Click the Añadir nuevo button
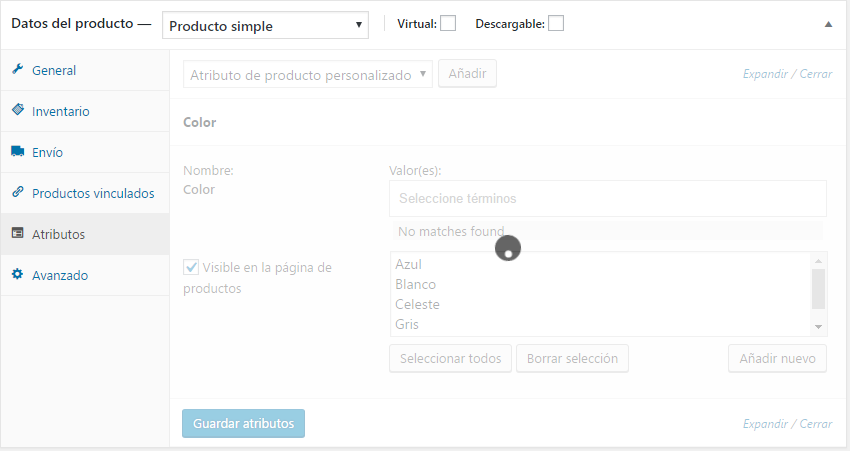Screen dimensions: 850x451 pyautogui.click(x=777, y=358)
